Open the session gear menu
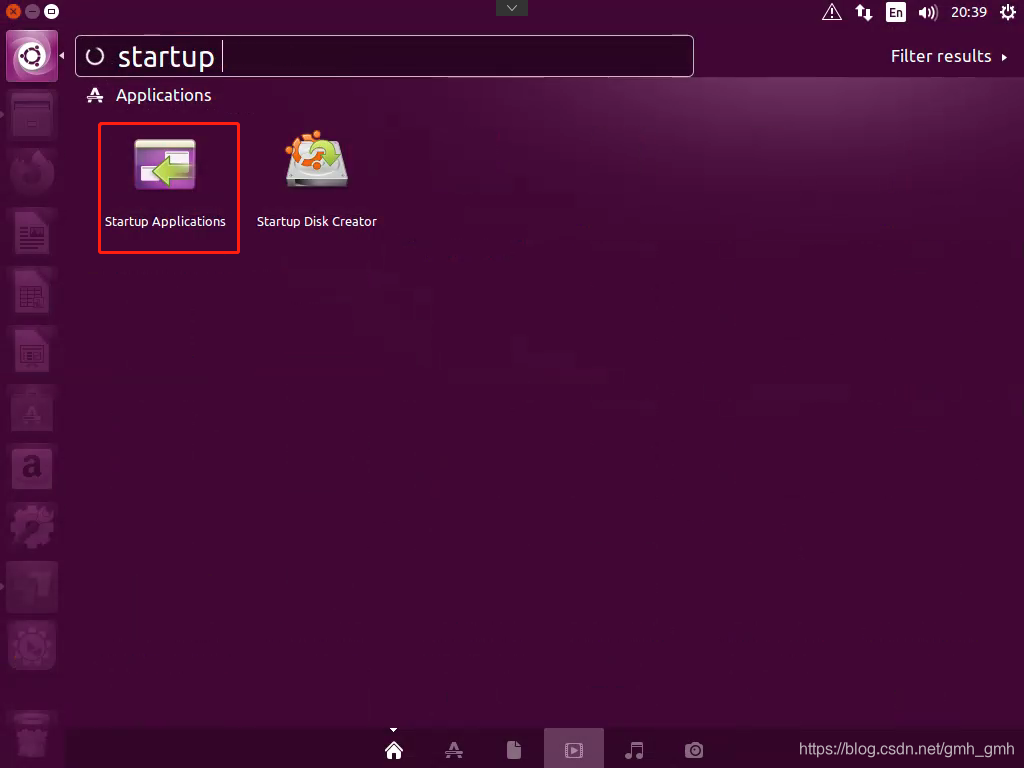 click(1007, 12)
